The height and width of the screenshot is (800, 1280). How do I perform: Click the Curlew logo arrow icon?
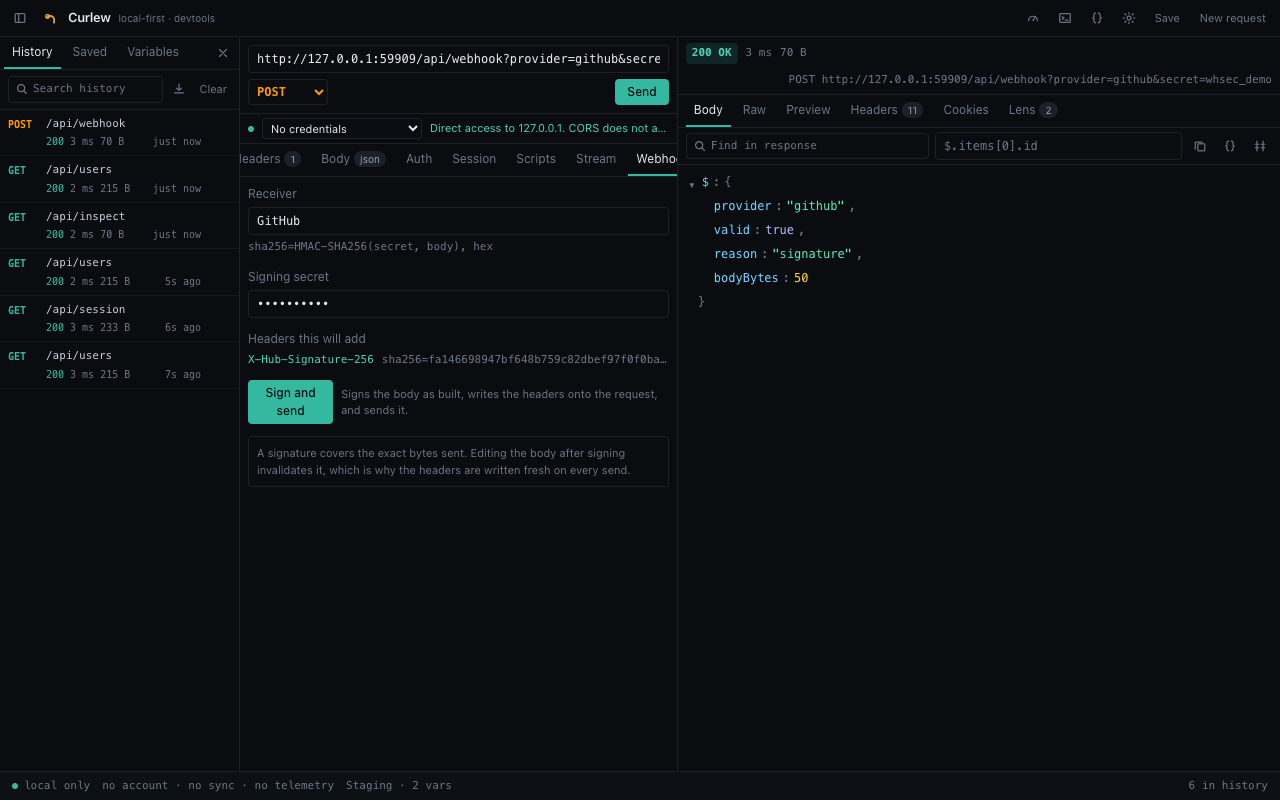click(x=50, y=18)
